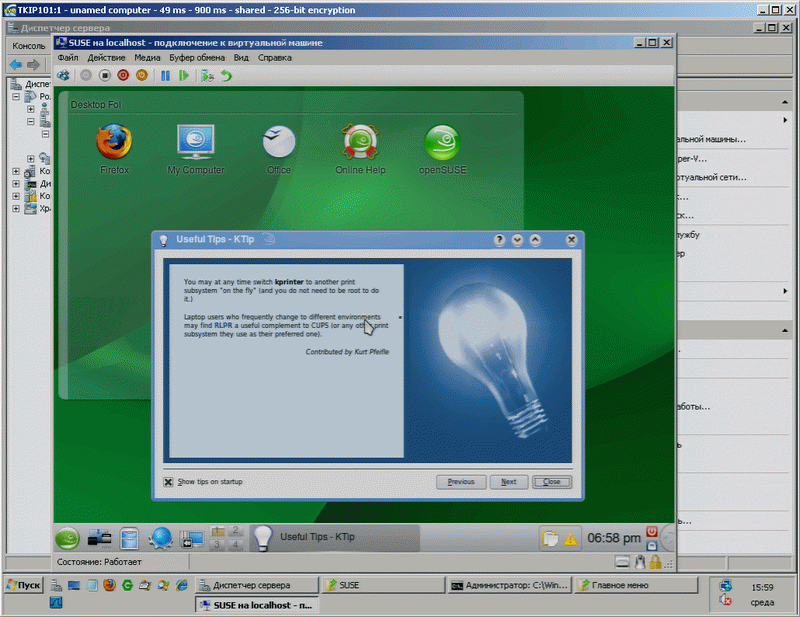This screenshot has width=800, height=617.
Task: Pause the virtual machine
Action: point(165,76)
